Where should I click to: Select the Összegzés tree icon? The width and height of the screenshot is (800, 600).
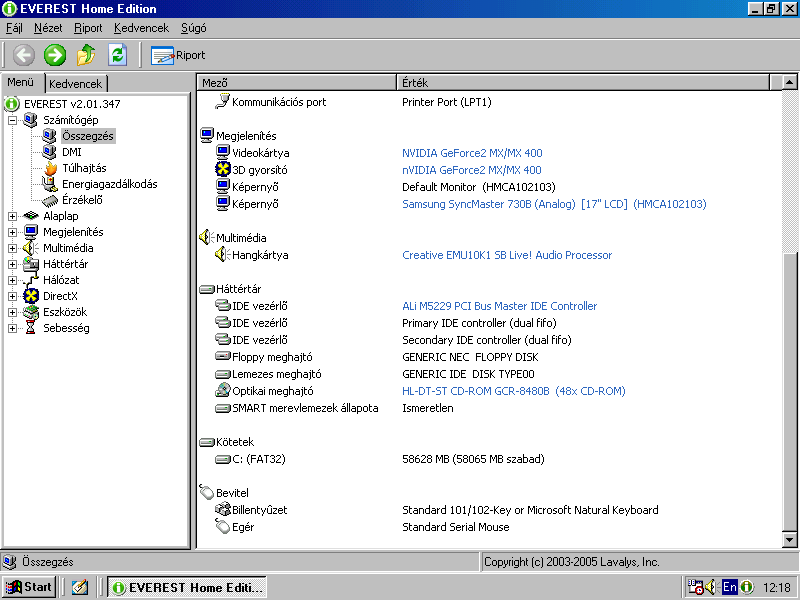[x=49, y=136]
